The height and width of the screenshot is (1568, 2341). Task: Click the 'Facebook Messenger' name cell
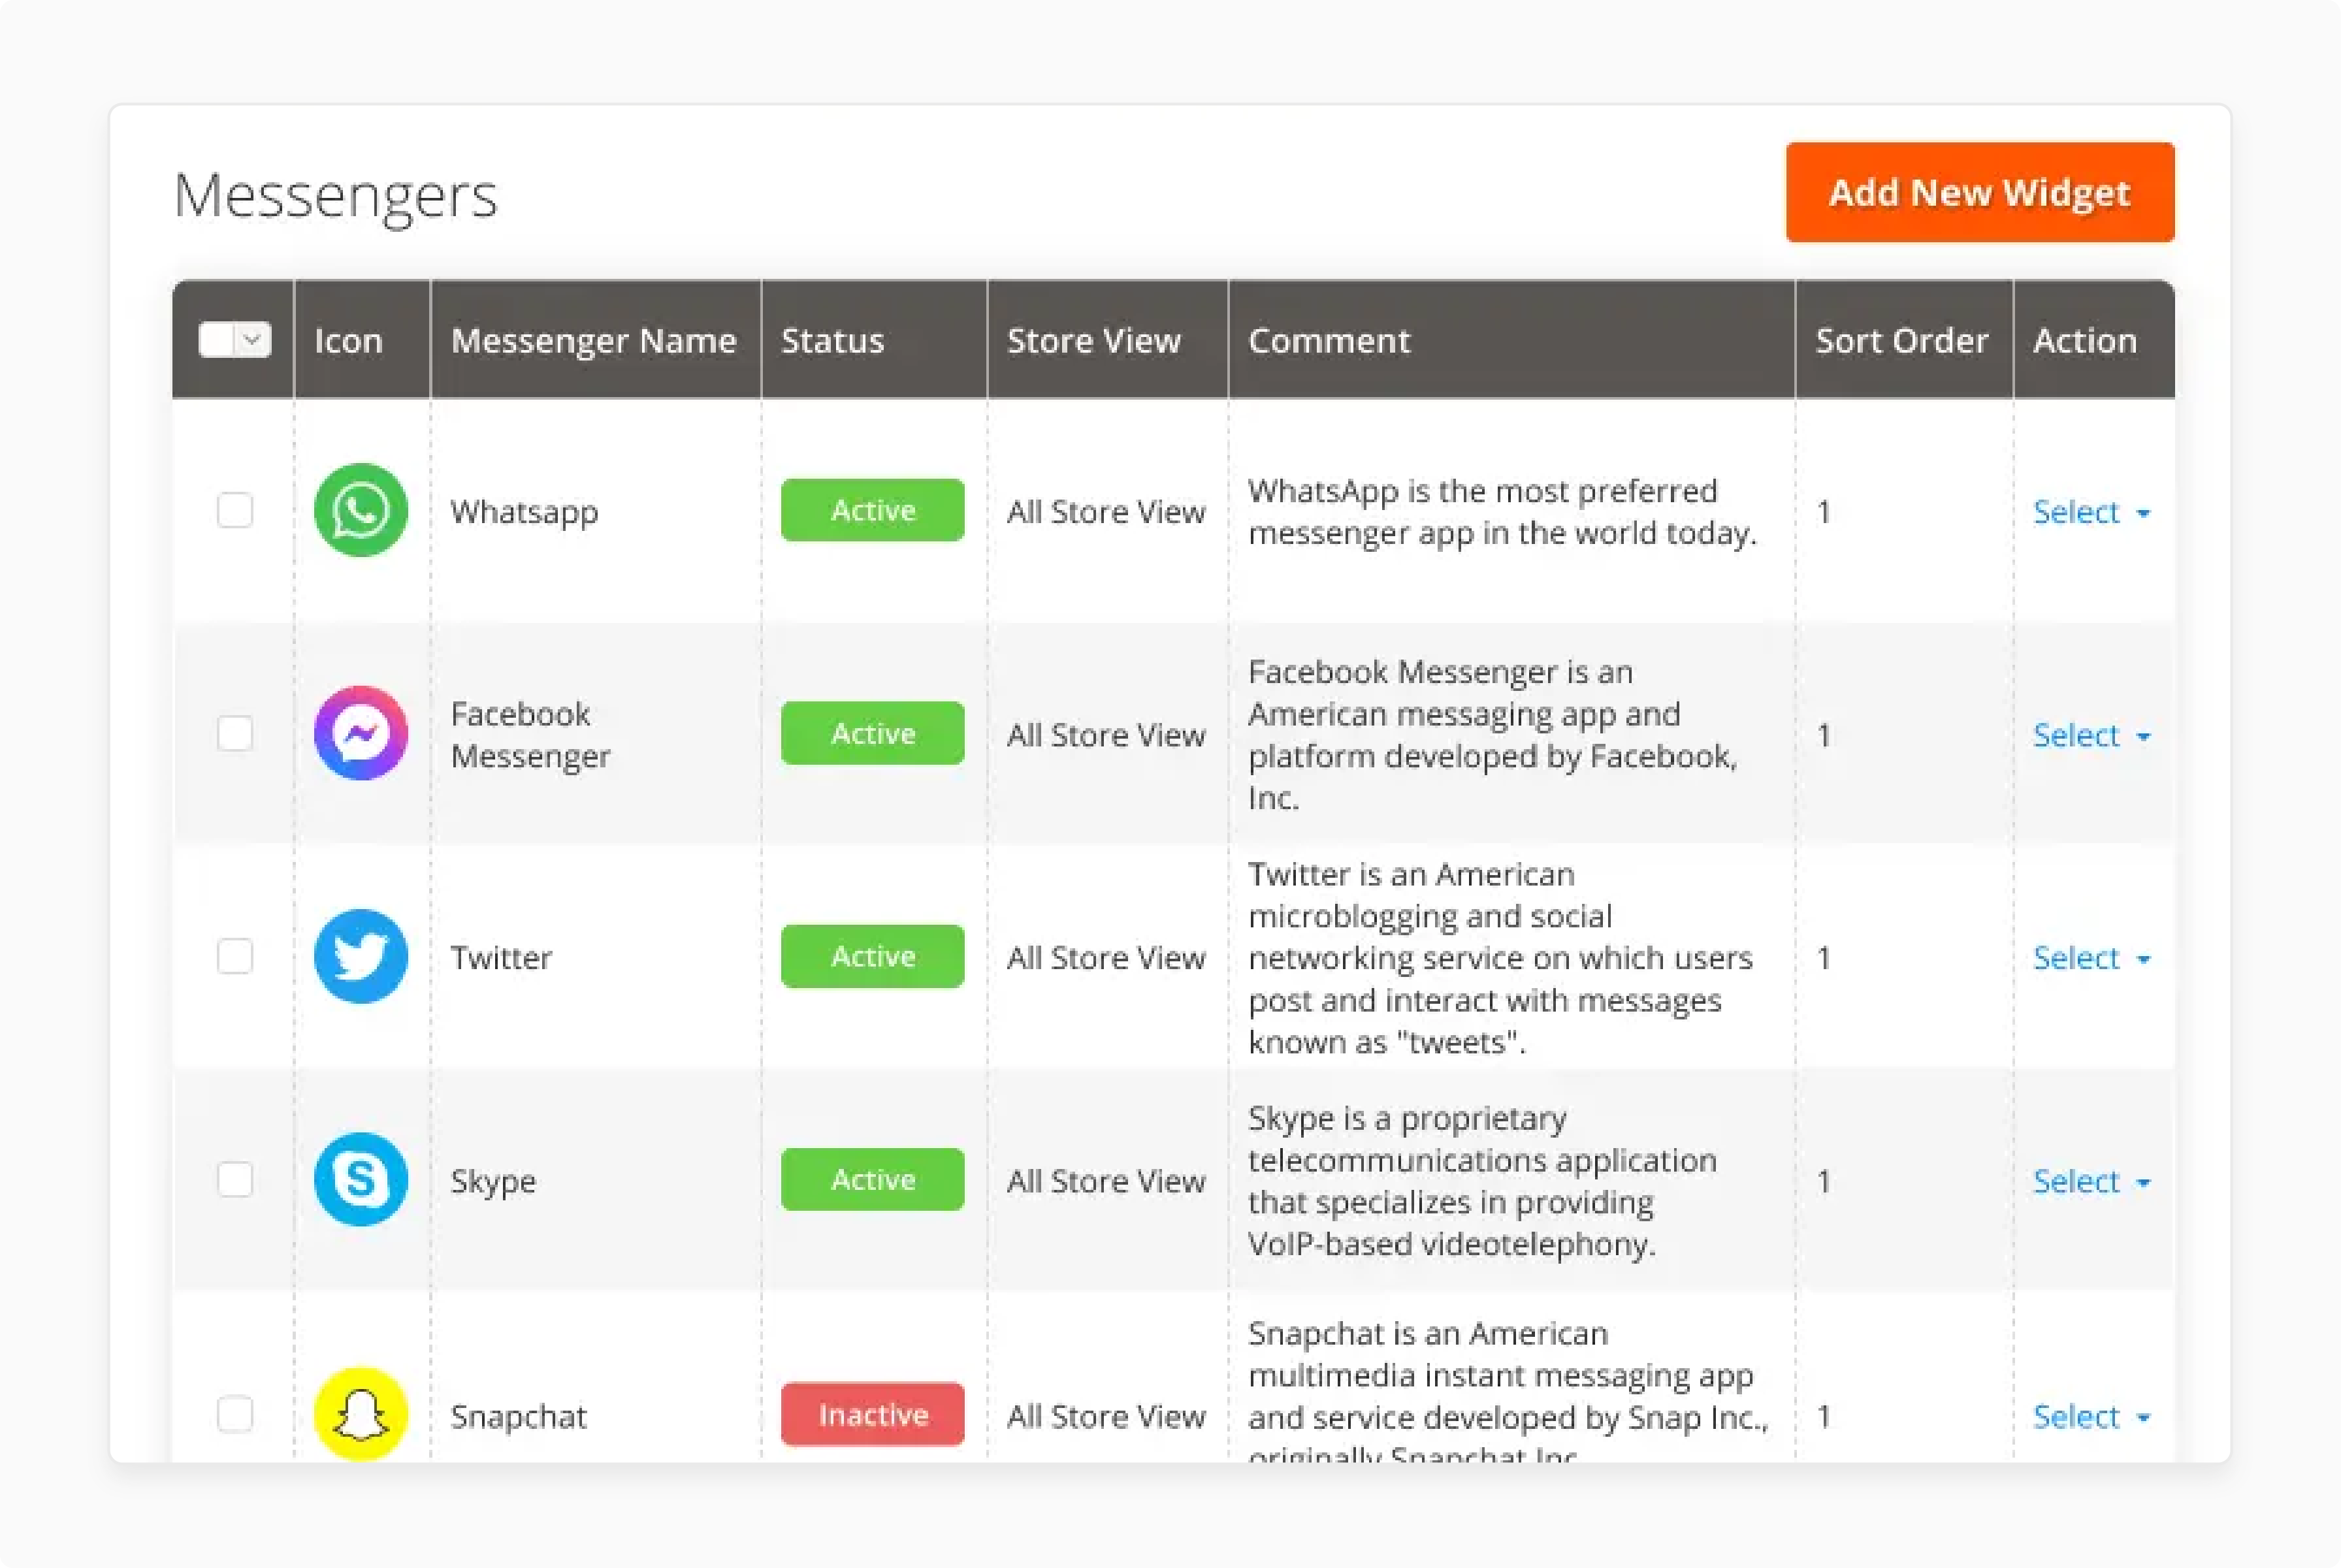point(530,735)
